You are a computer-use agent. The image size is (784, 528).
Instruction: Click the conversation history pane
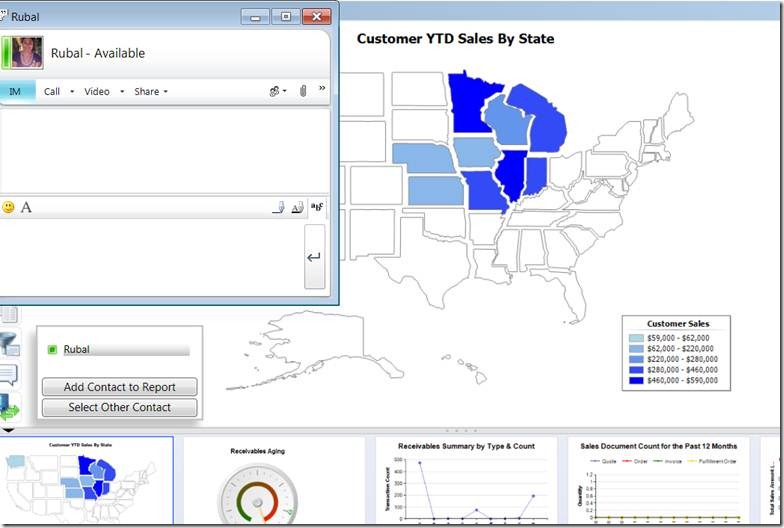pyautogui.click(x=164, y=150)
